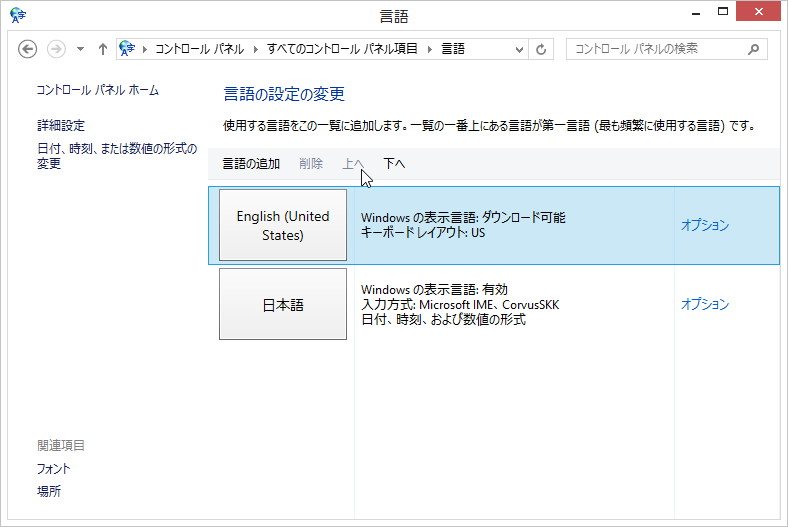Maximize the 言語 window
The image size is (788, 527).
click(x=723, y=12)
